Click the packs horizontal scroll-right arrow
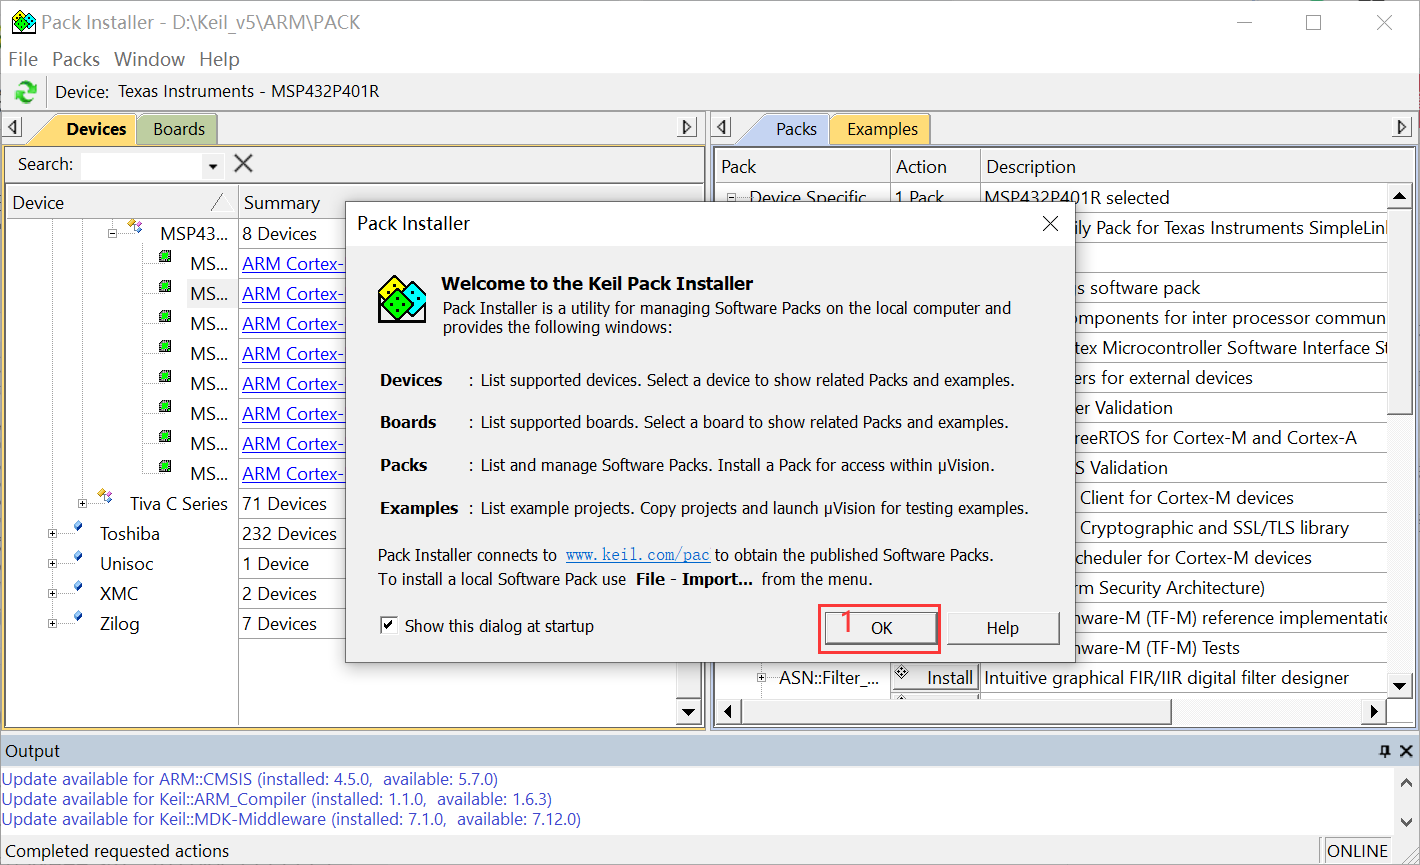The image size is (1420, 865). click(1375, 711)
